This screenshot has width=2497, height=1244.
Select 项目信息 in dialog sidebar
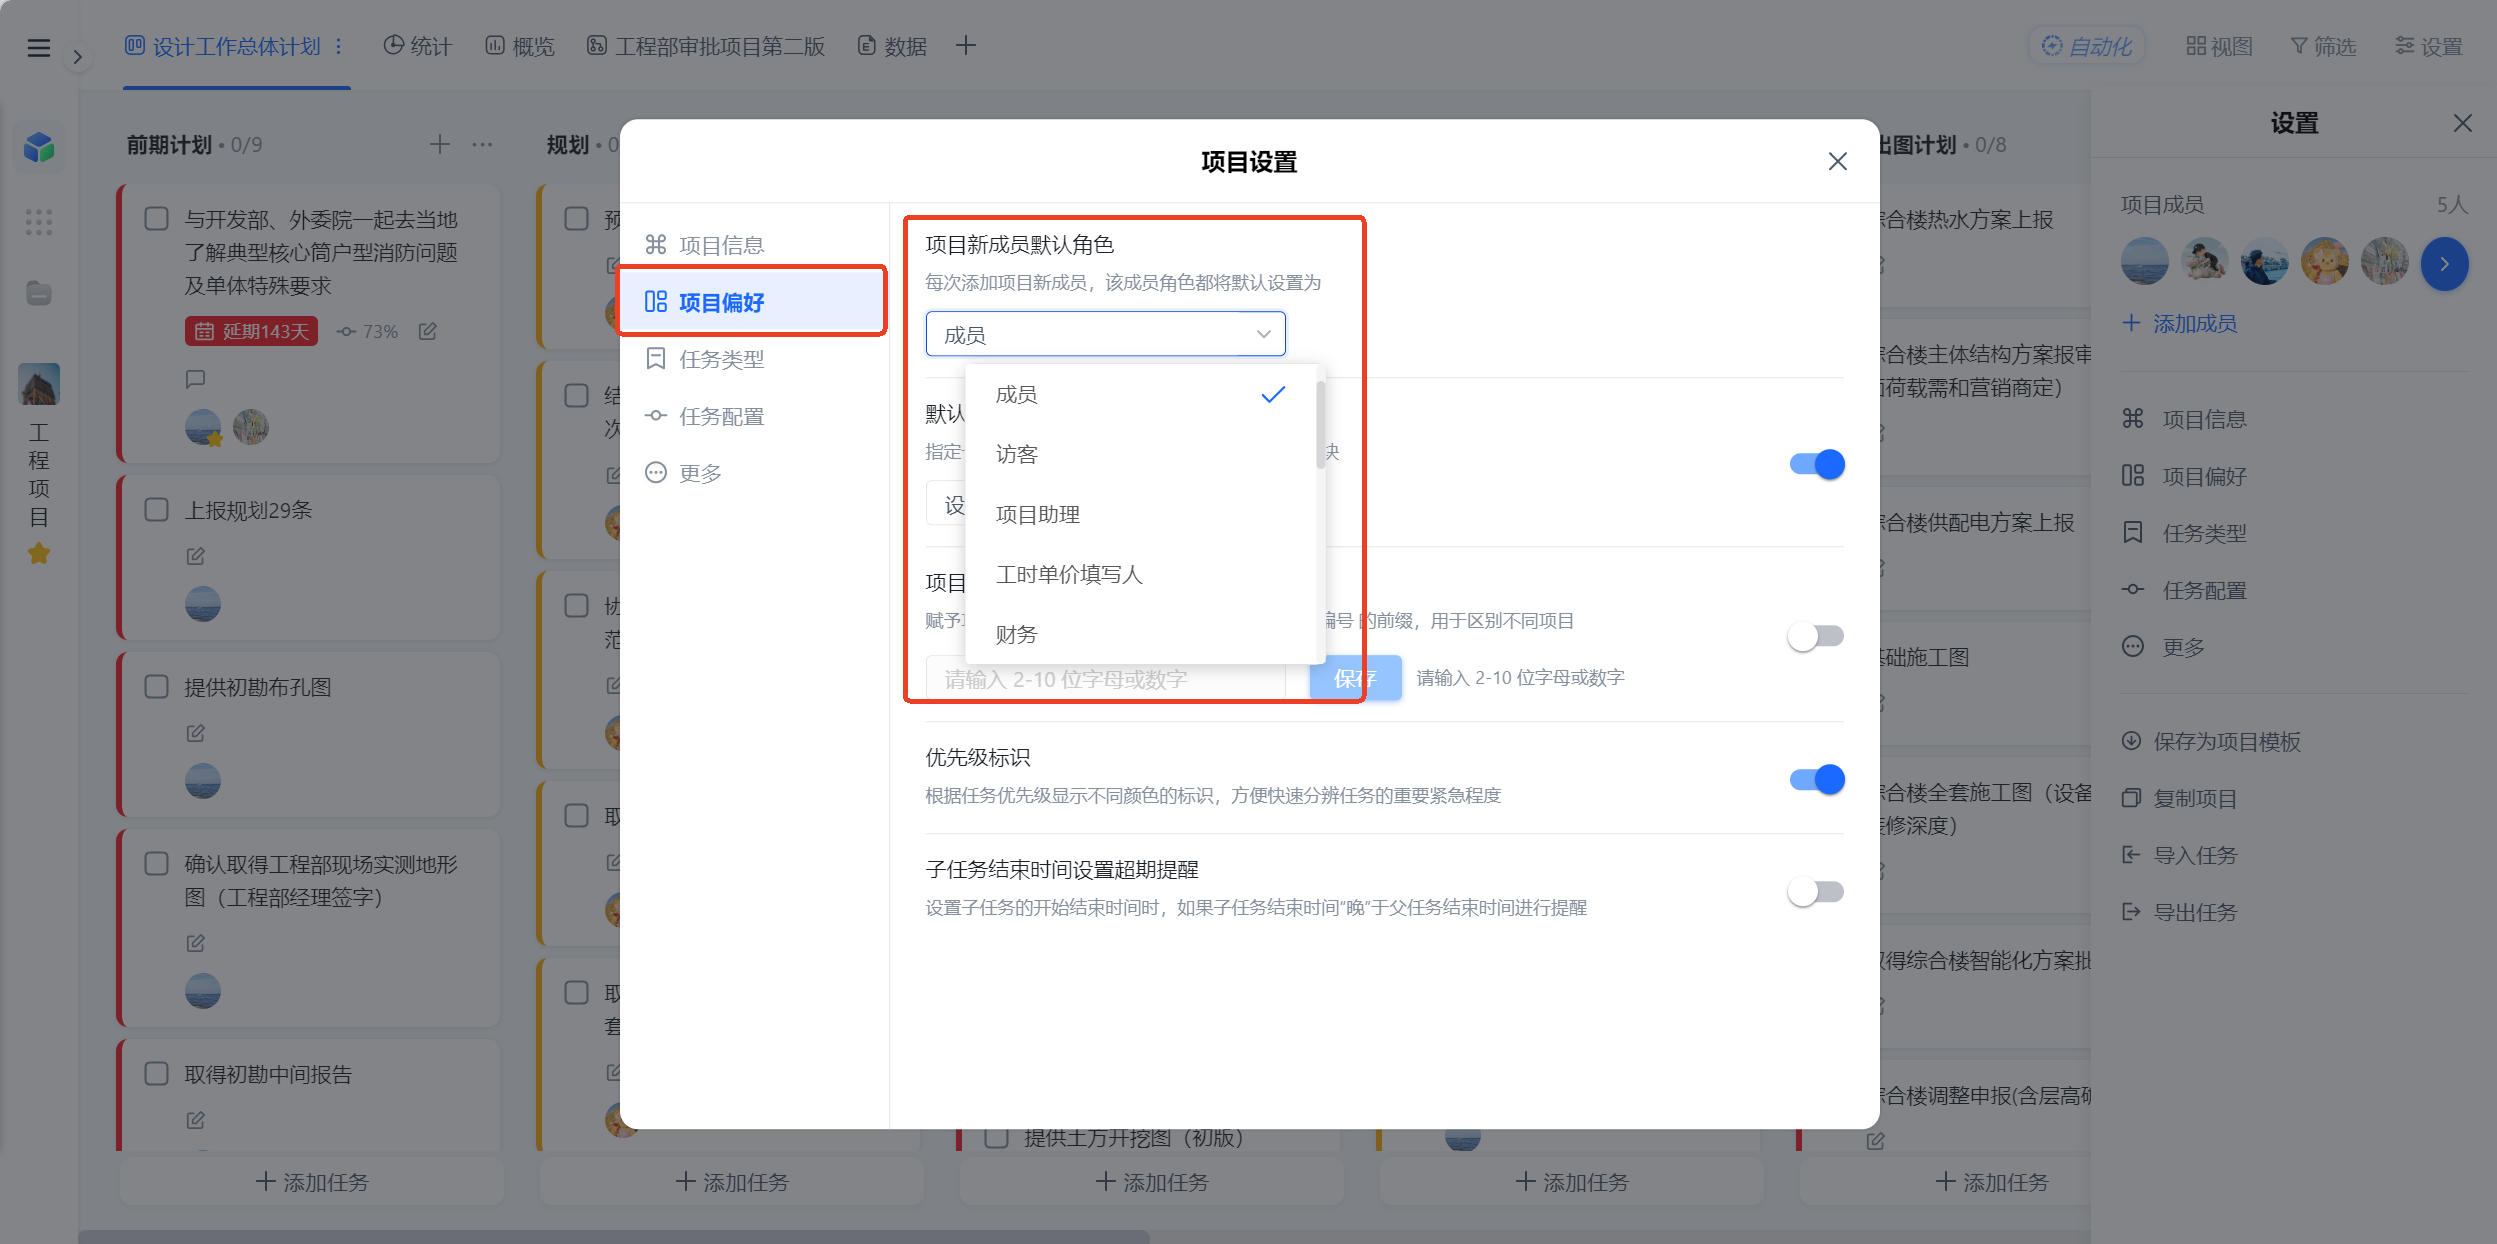pyautogui.click(x=753, y=245)
